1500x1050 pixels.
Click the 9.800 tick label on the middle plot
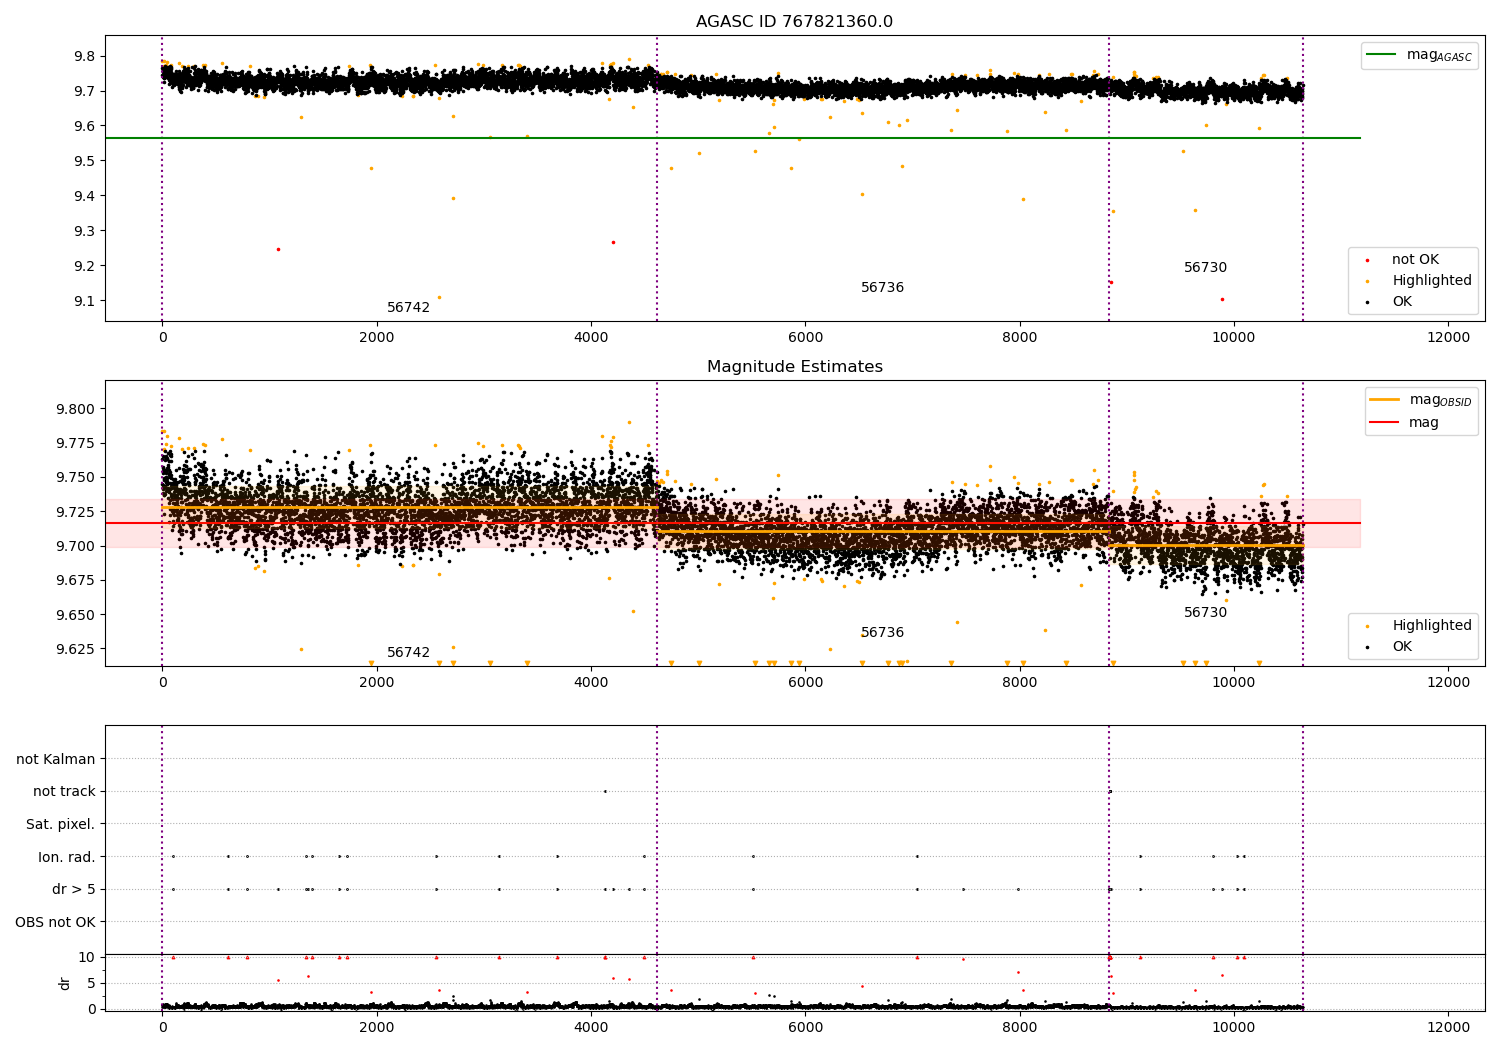tap(75, 409)
